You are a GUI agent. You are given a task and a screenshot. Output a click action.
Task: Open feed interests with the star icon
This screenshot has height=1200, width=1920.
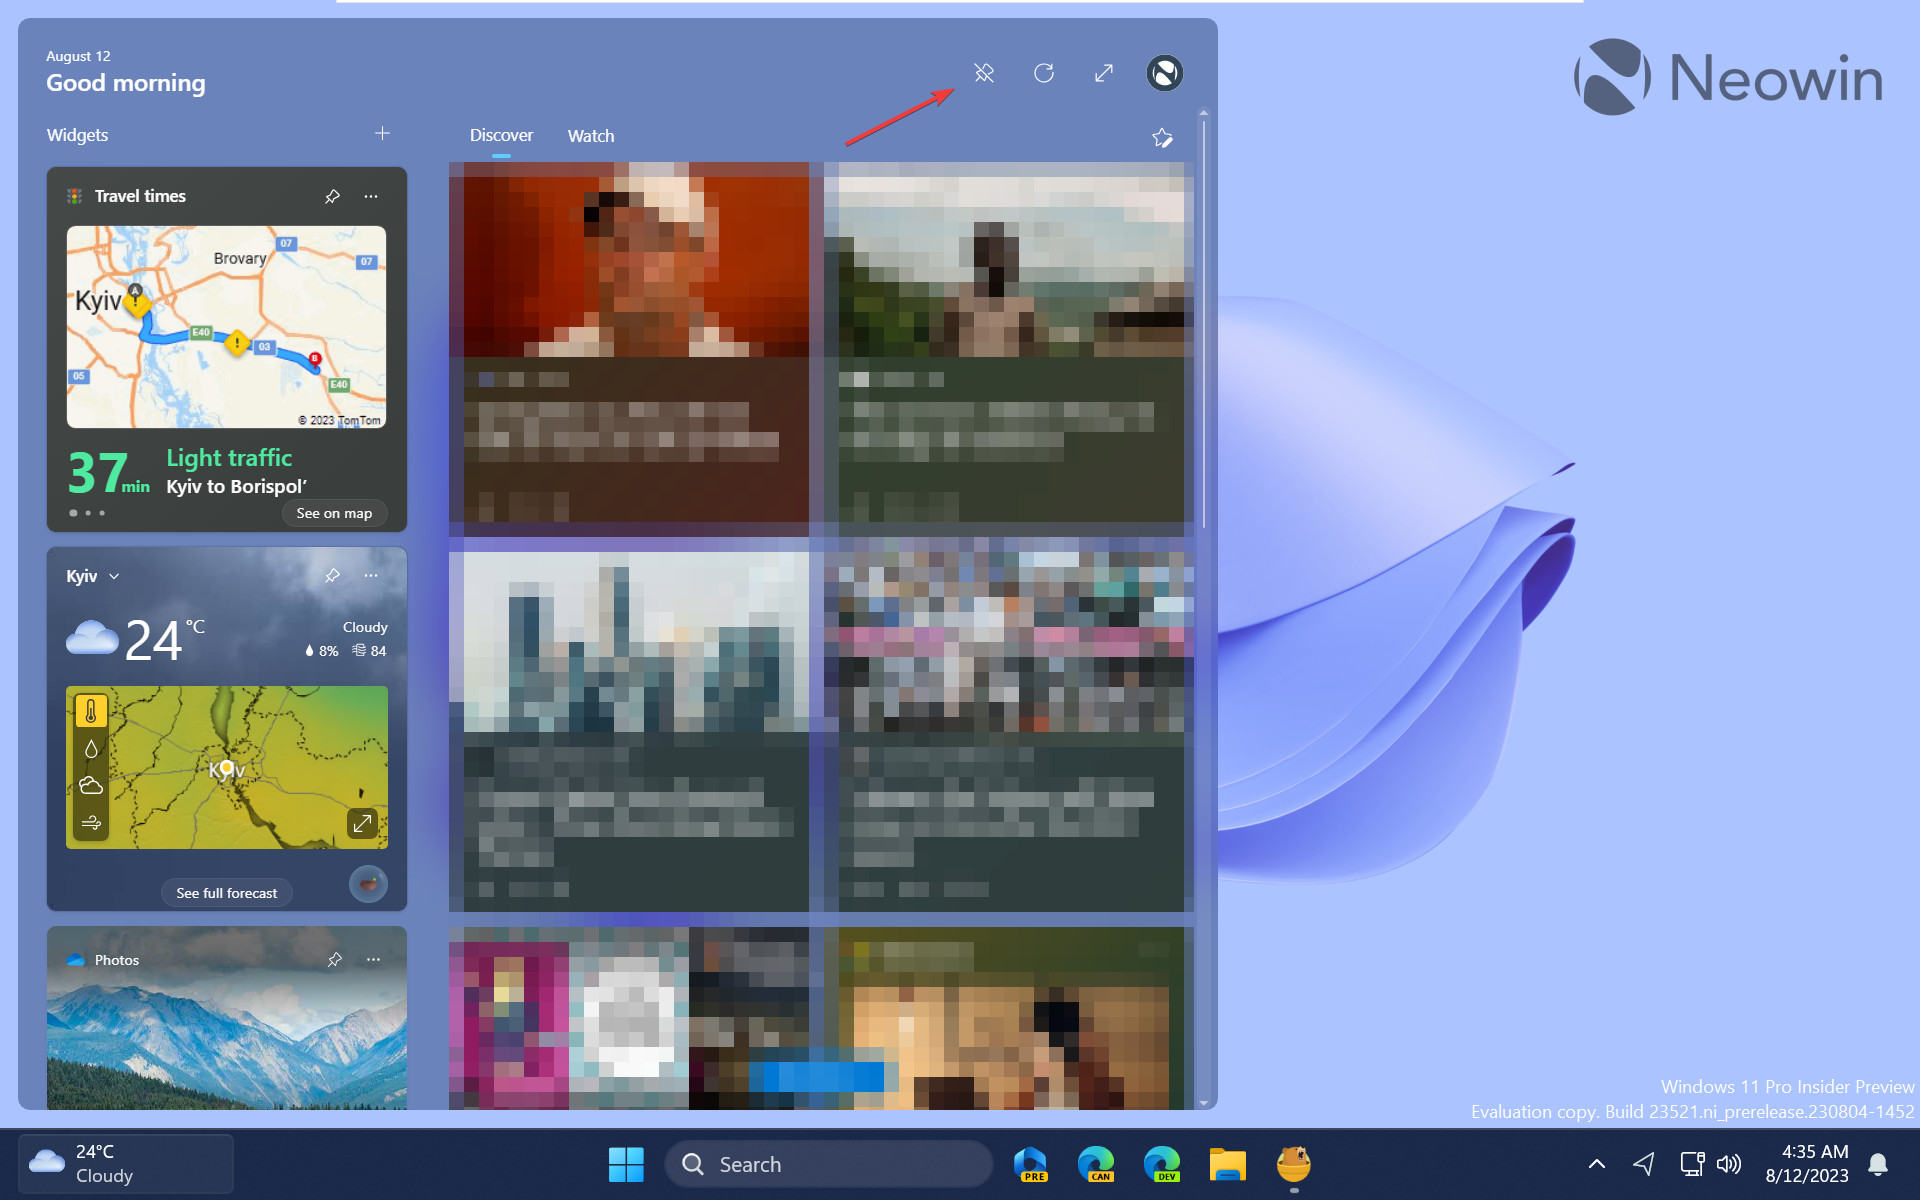(1162, 138)
